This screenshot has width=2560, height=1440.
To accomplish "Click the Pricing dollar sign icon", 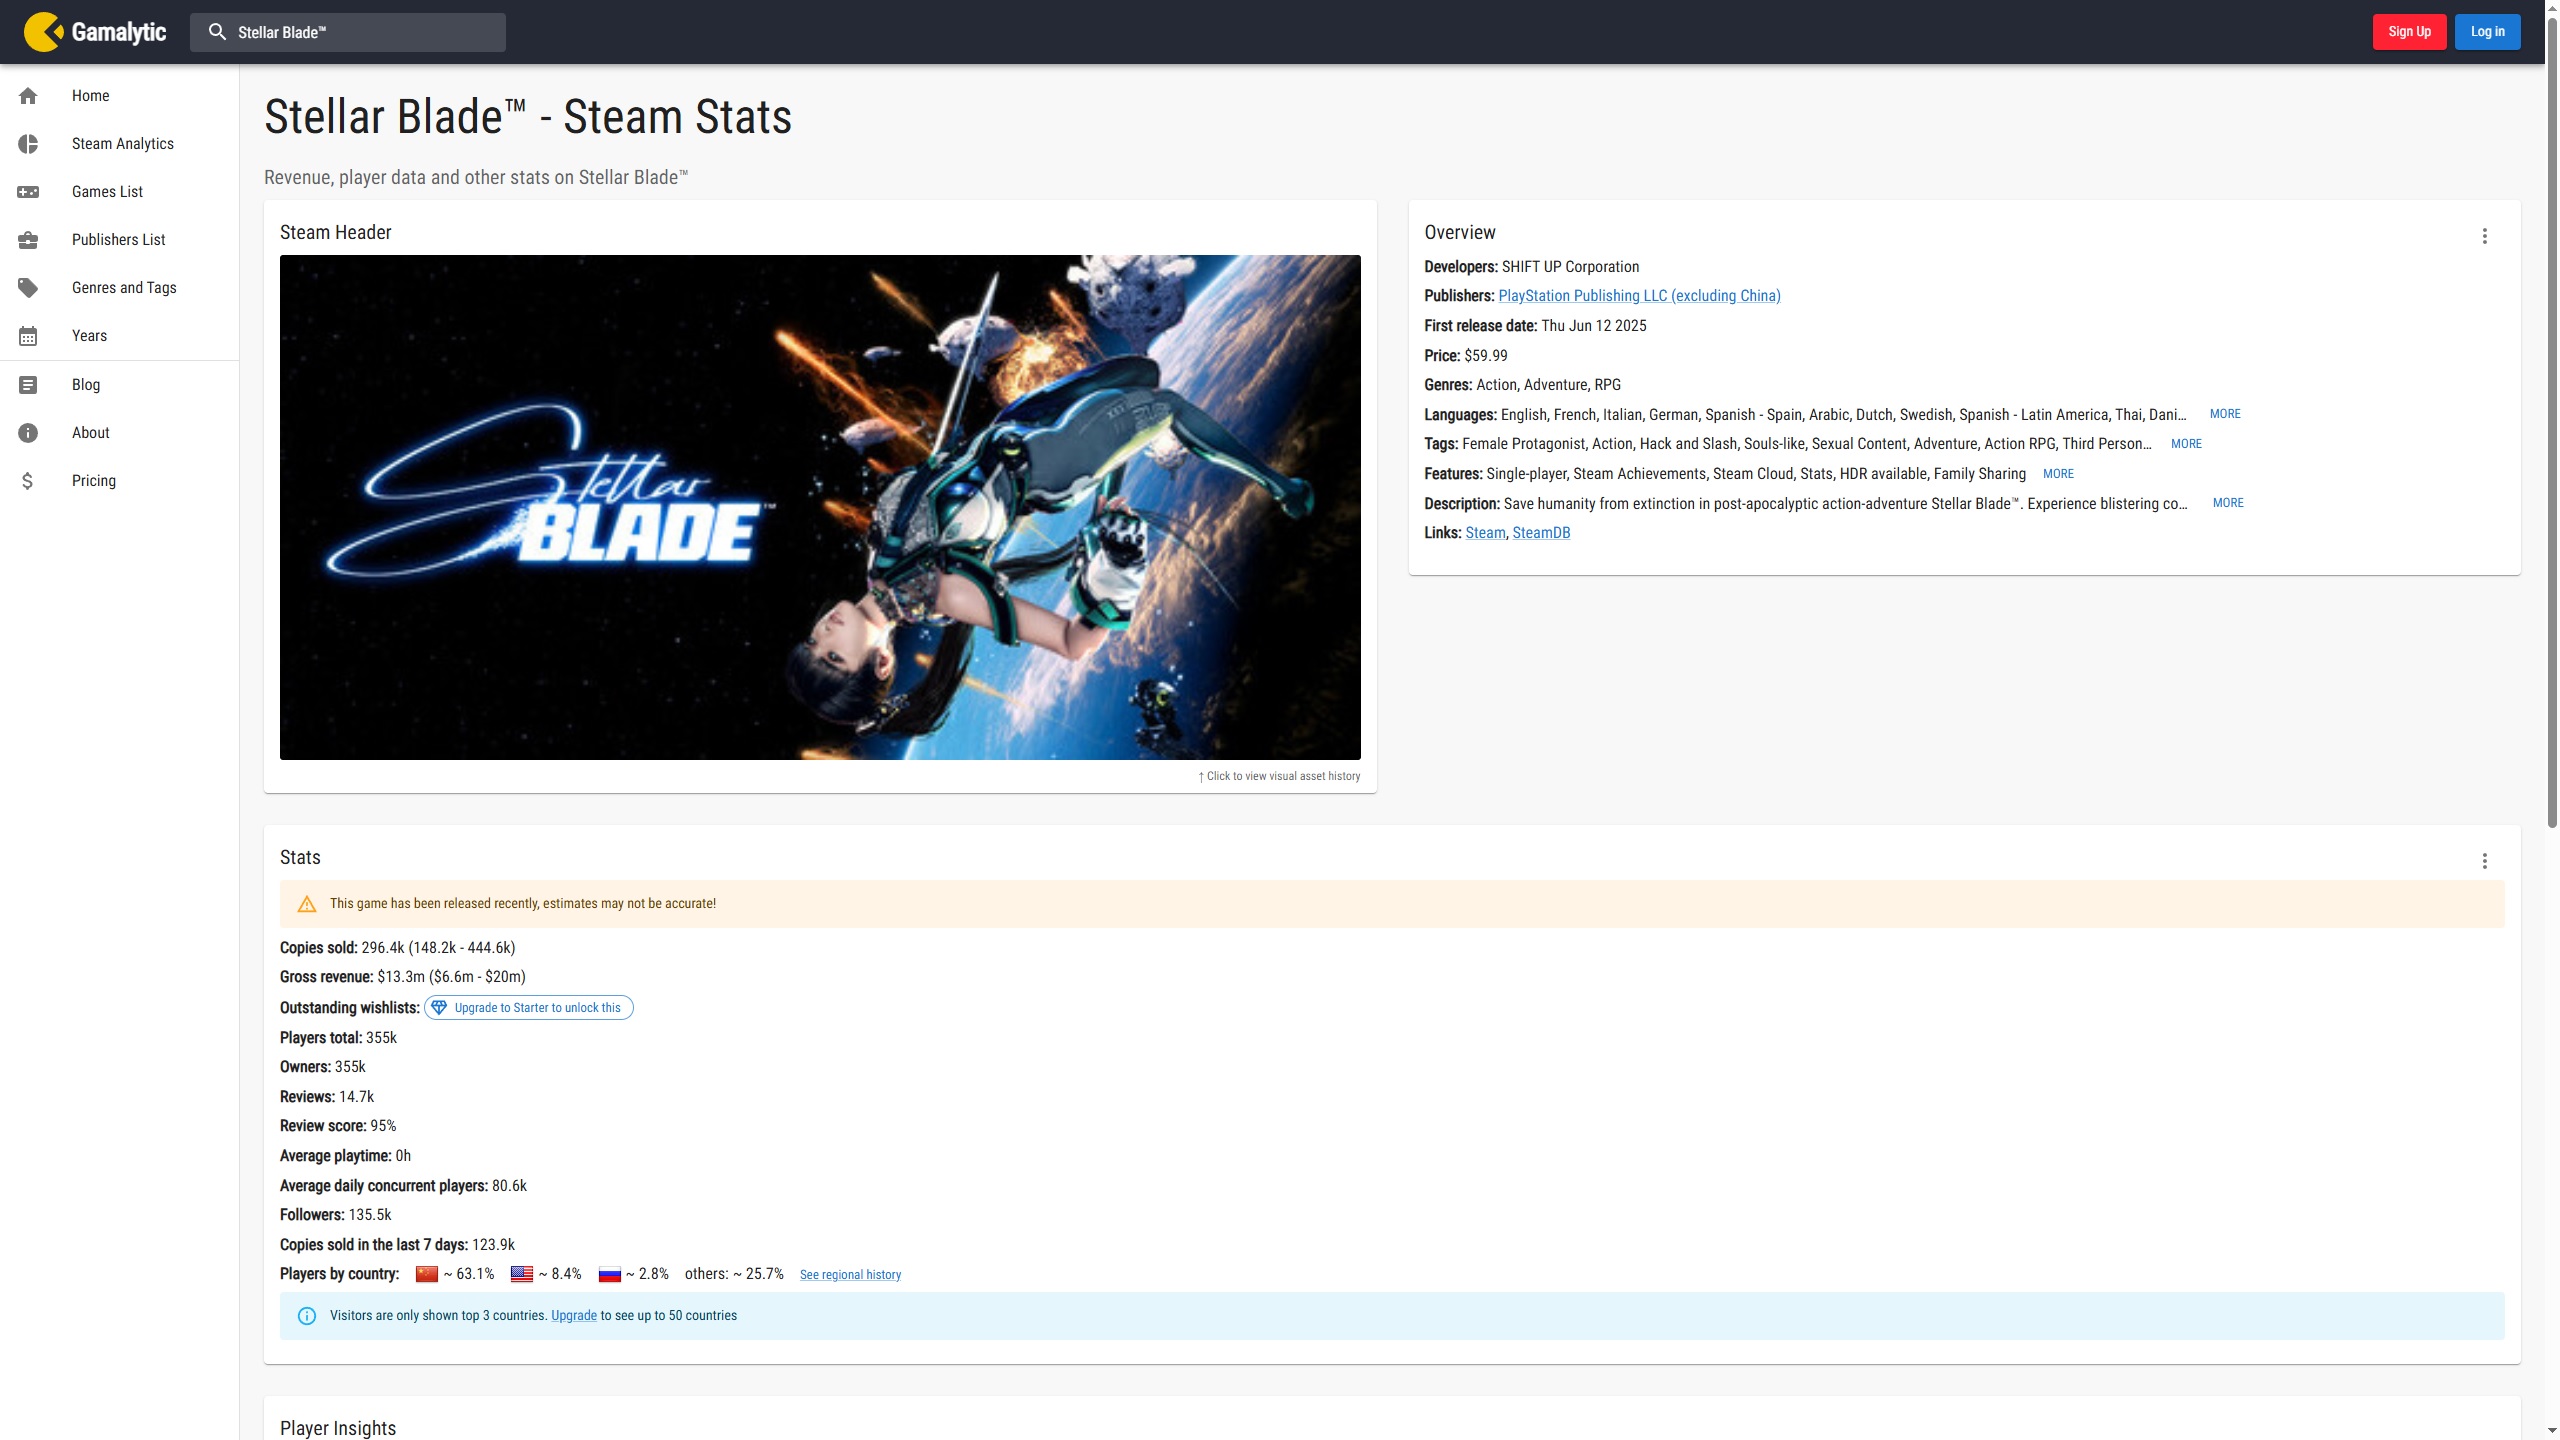I will click(x=28, y=481).
